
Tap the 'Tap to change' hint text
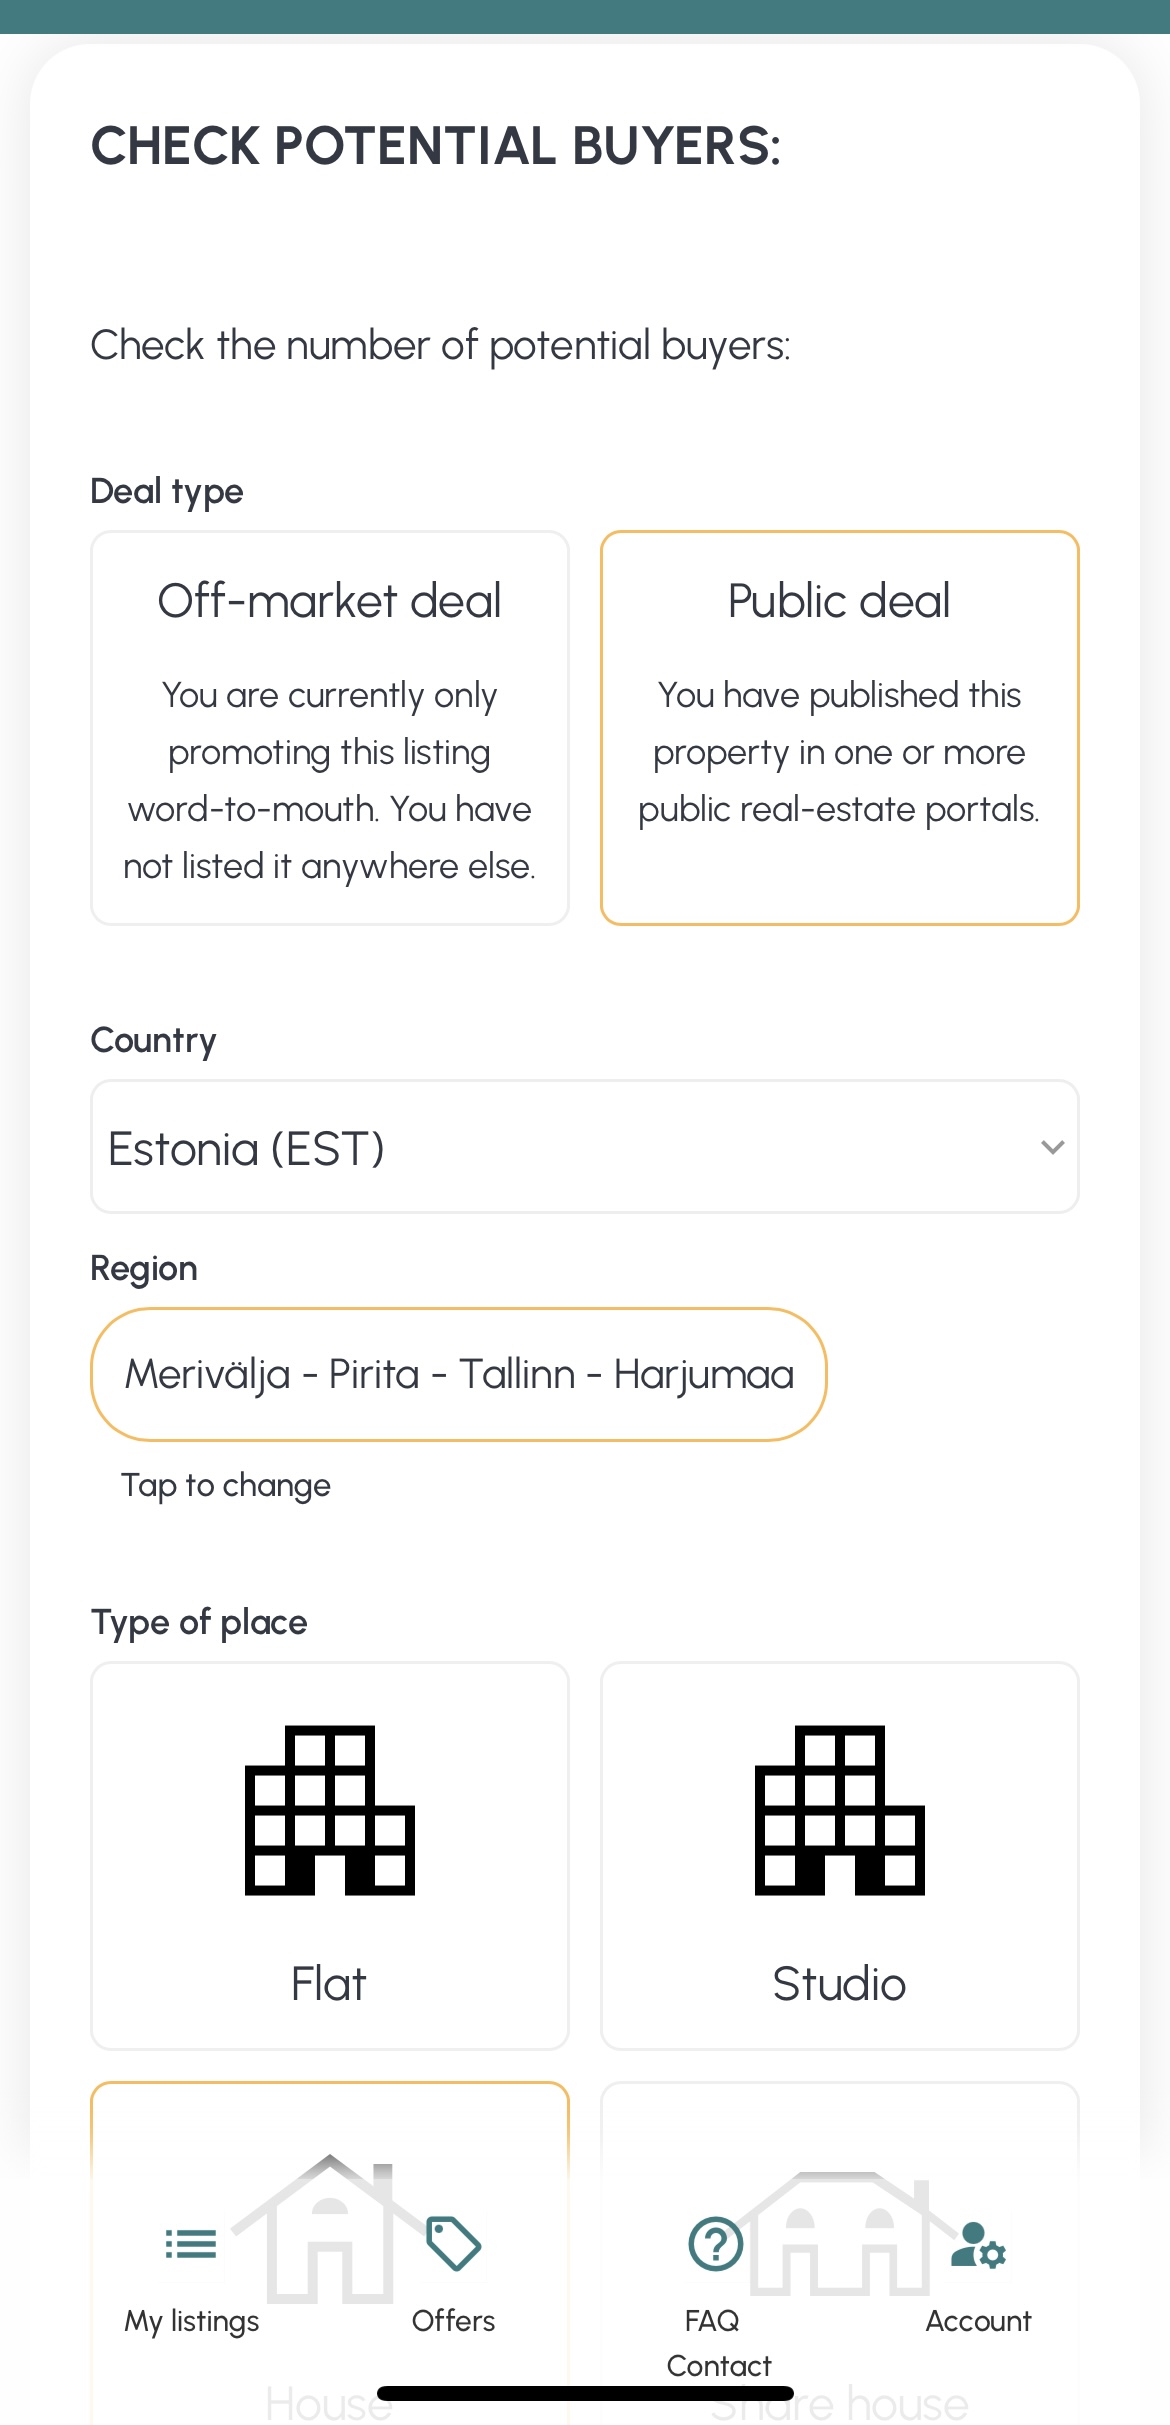coord(226,1485)
